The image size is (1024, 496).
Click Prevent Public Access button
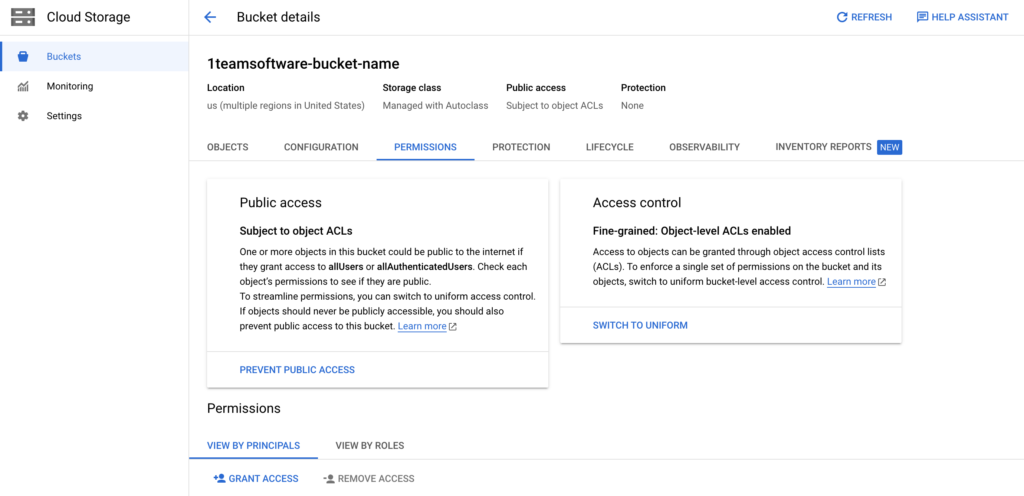point(297,370)
